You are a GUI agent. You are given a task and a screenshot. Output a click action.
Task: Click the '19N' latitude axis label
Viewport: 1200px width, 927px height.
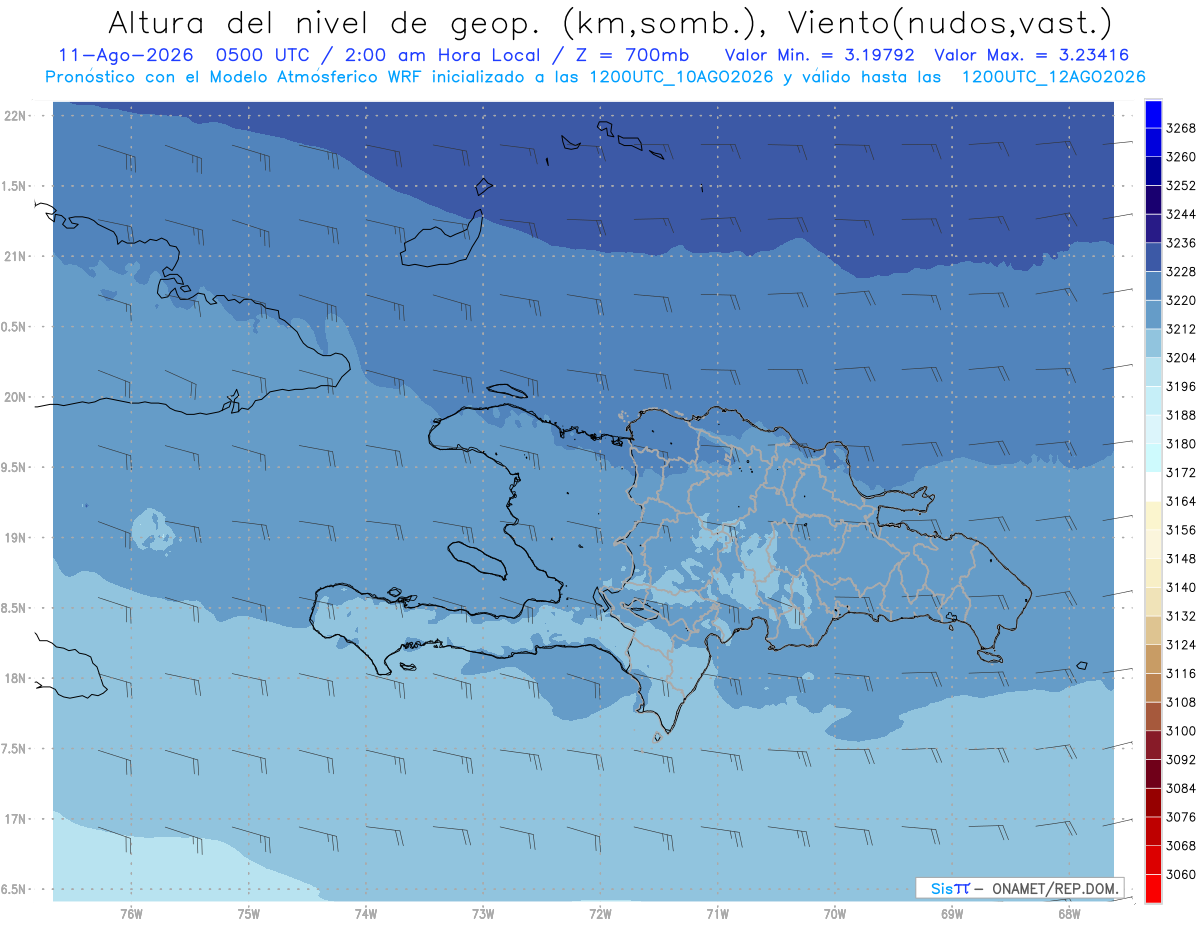pos(16,538)
